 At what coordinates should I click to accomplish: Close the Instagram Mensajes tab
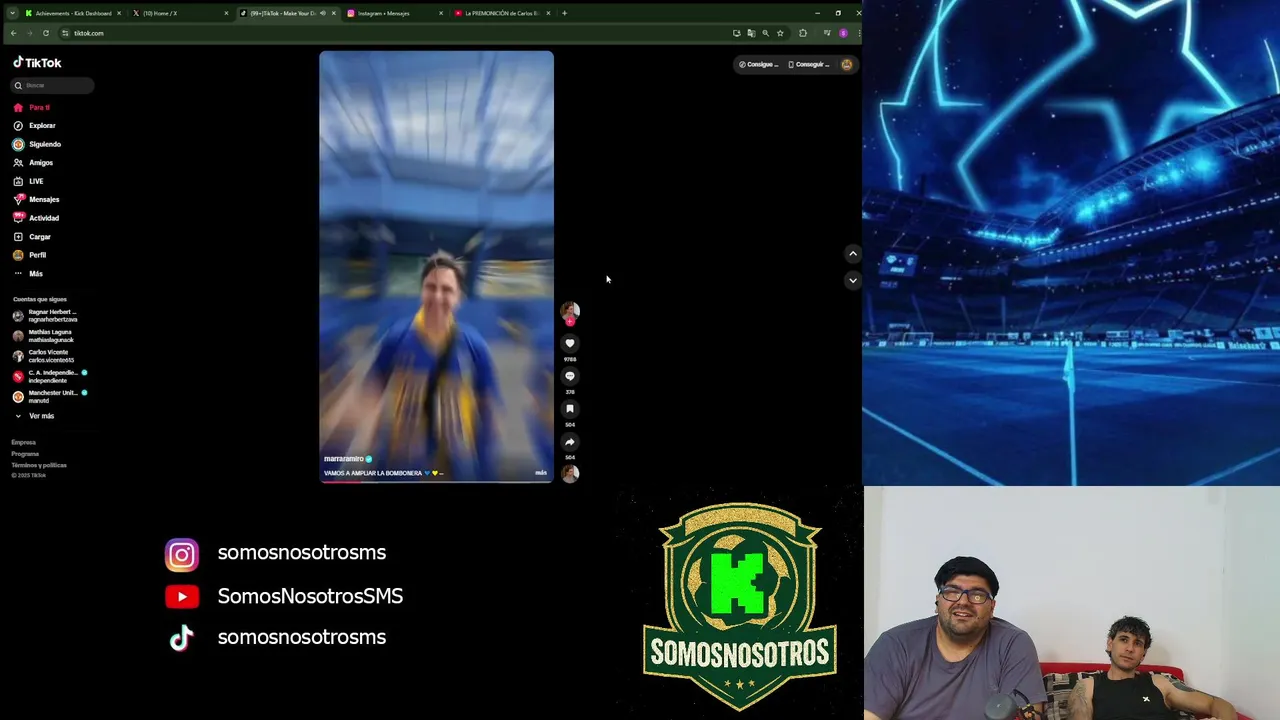[440, 13]
